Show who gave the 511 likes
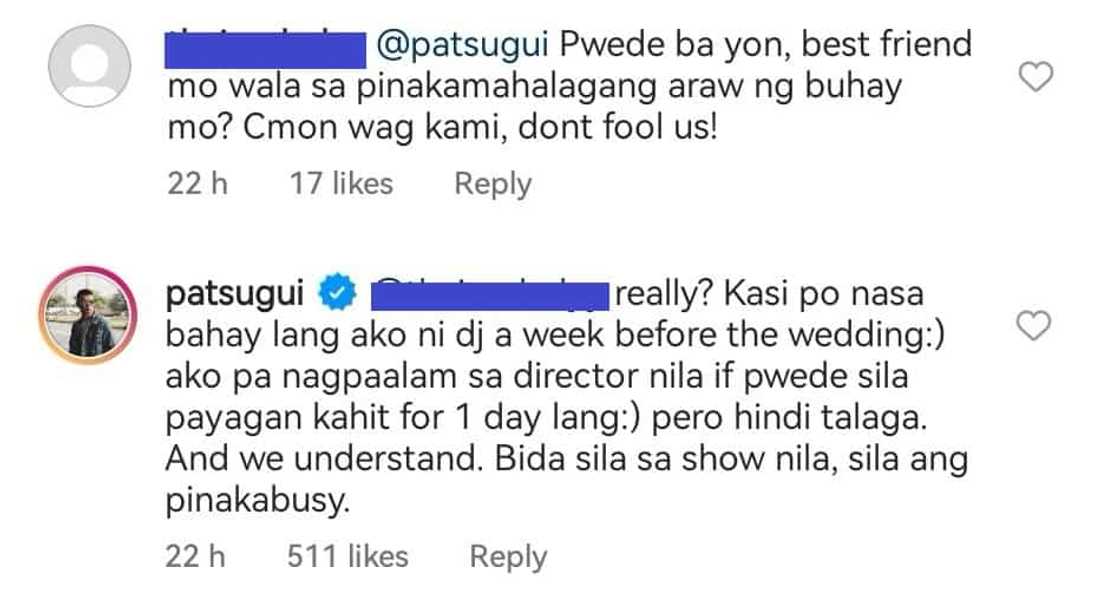 point(348,556)
